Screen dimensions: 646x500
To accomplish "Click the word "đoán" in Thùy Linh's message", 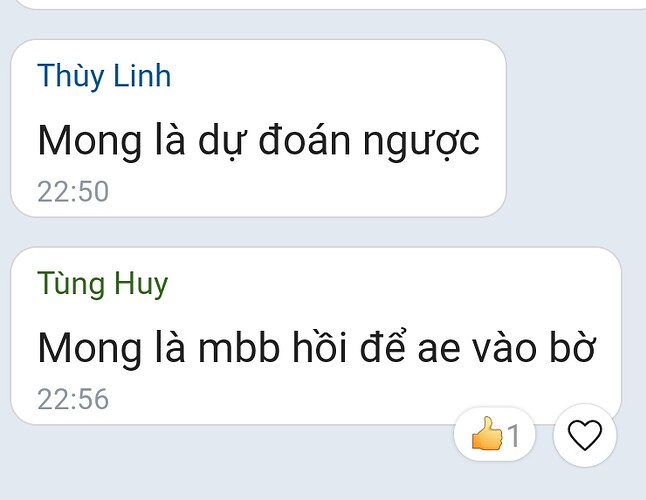I will [x=304, y=140].
